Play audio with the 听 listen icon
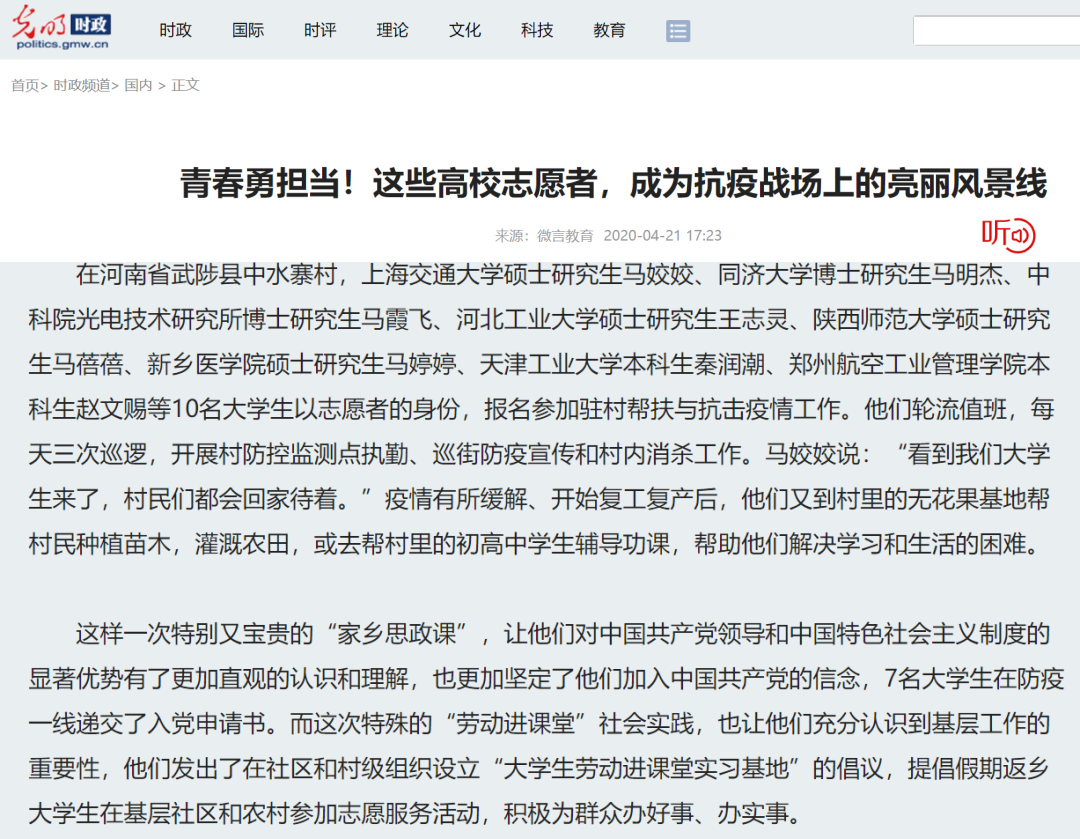1080x839 pixels. point(1008,235)
